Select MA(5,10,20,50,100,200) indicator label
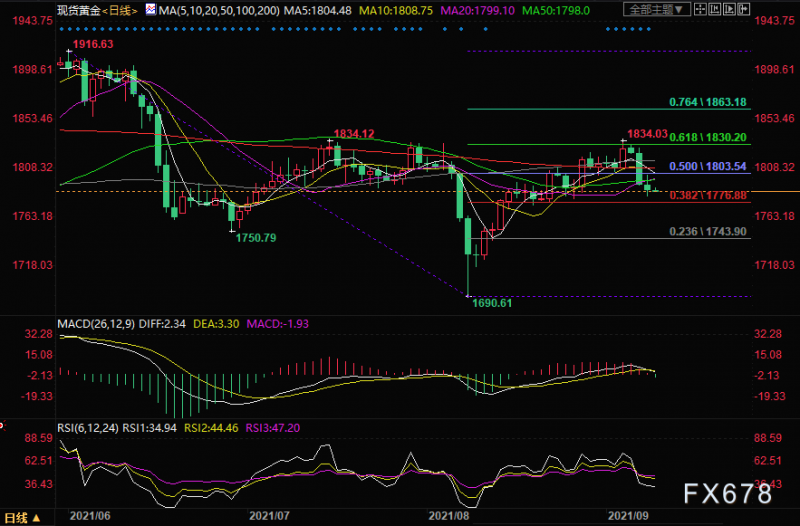The image size is (800, 526). pos(219,10)
